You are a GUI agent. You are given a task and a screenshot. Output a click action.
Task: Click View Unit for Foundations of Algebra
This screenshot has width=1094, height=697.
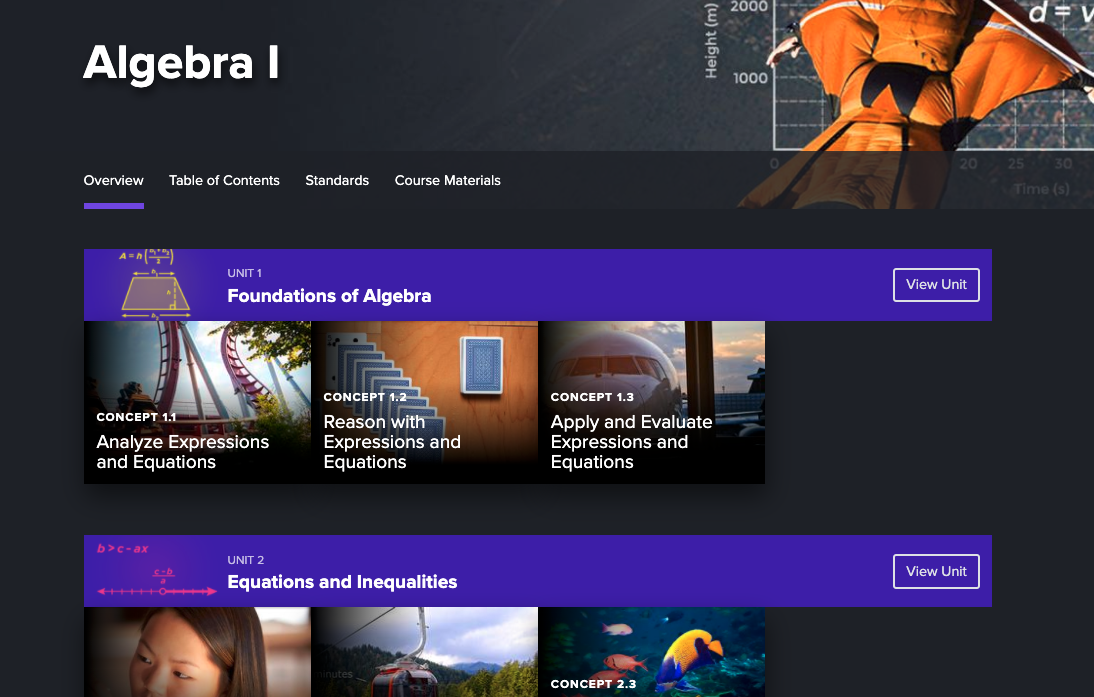coord(936,285)
